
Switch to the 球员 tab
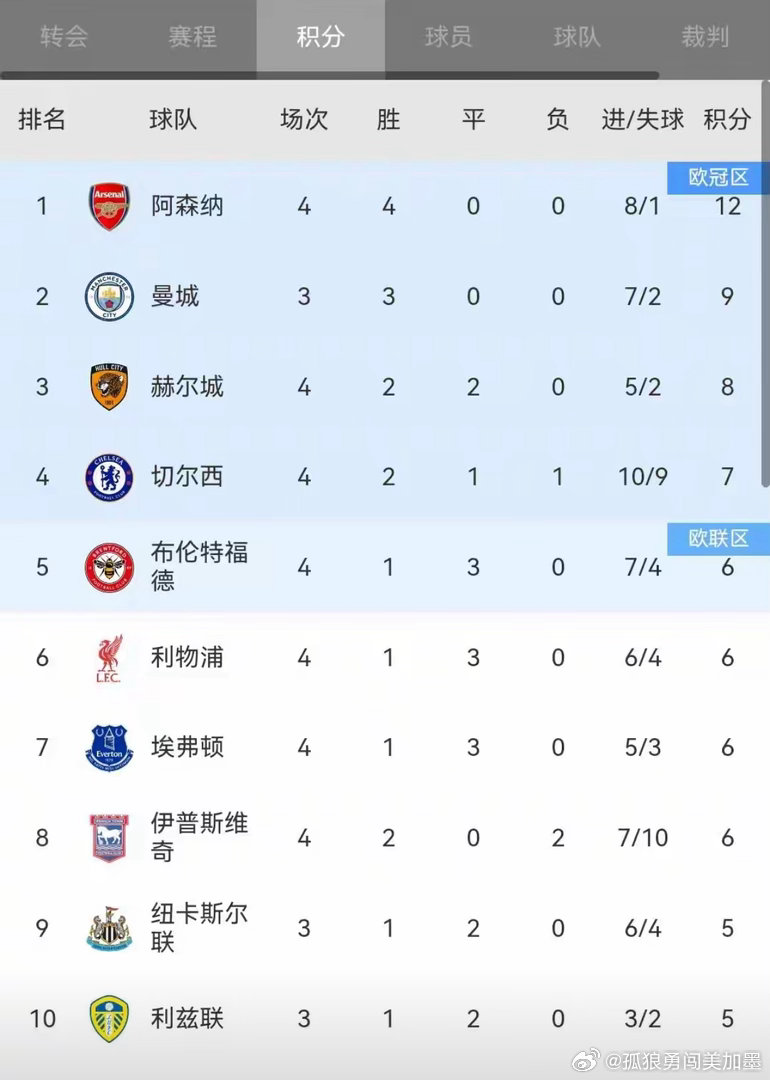pos(448,36)
